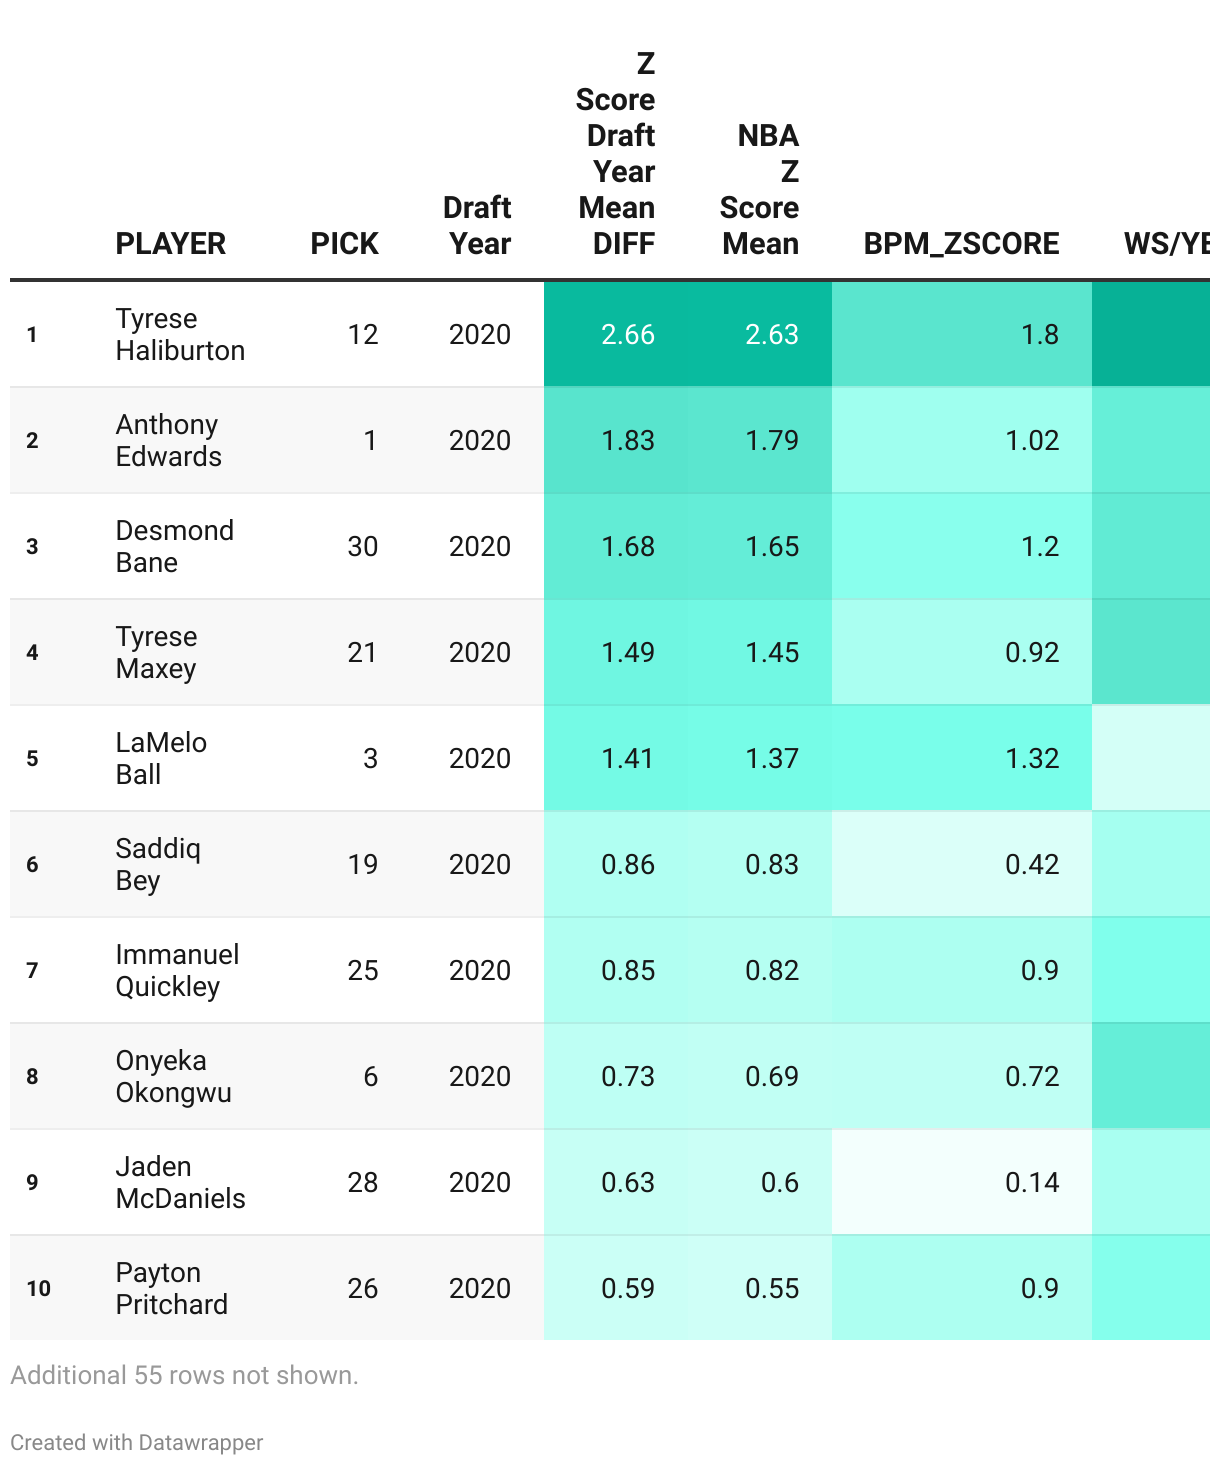Click the 2.66 colored cell for Haliburton
The width and height of the screenshot is (1220, 1466).
616,334
